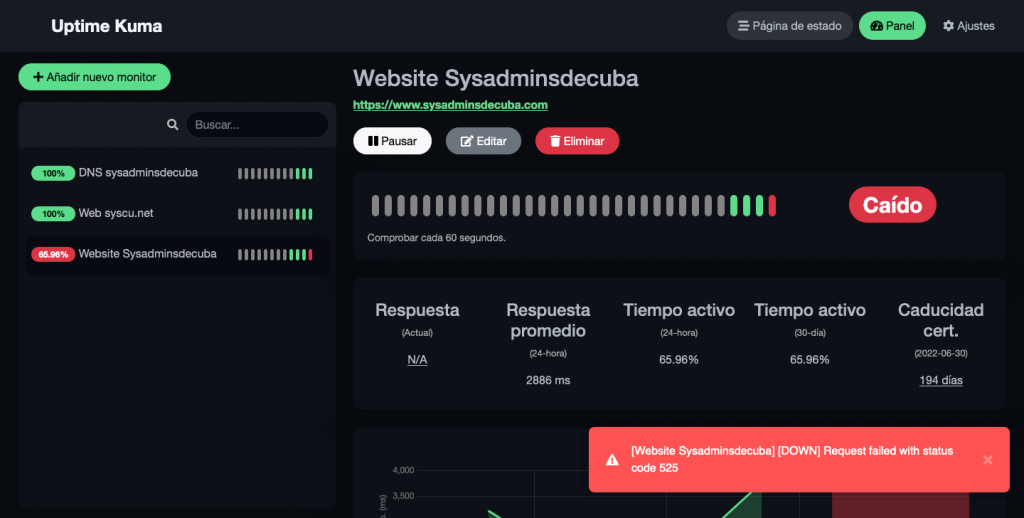Viewport: 1024px width, 518px height.
Task: Focus the Buscar search field
Action: pos(257,125)
